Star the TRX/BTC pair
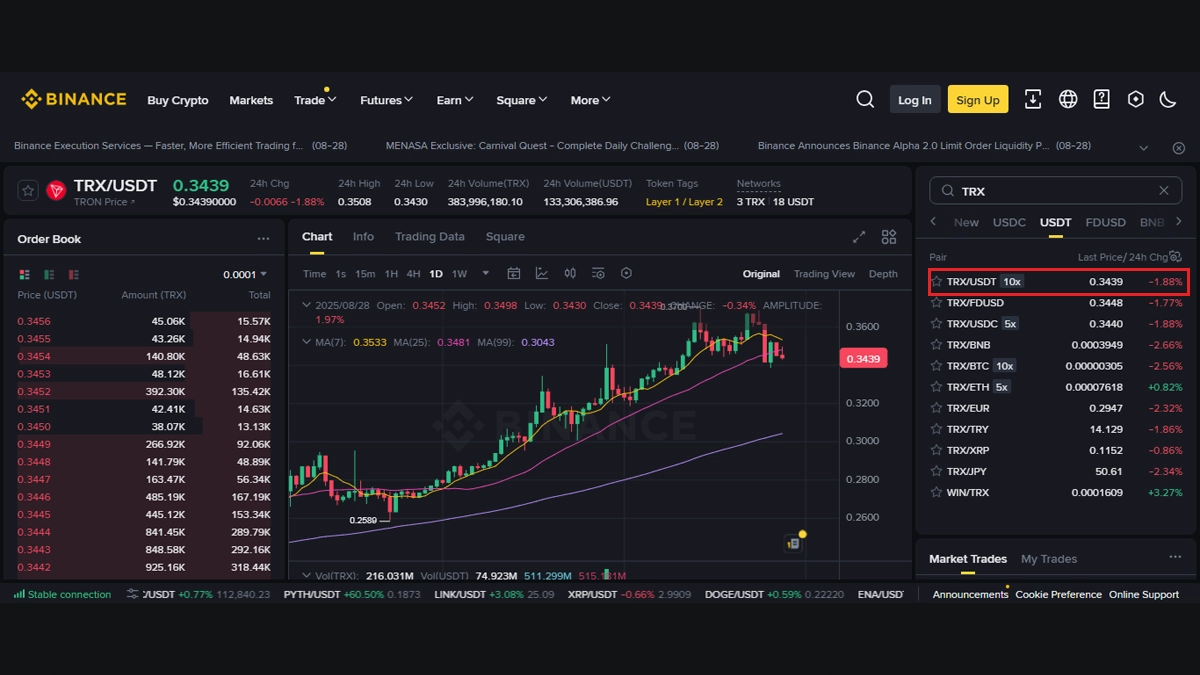 pyautogui.click(x=937, y=366)
